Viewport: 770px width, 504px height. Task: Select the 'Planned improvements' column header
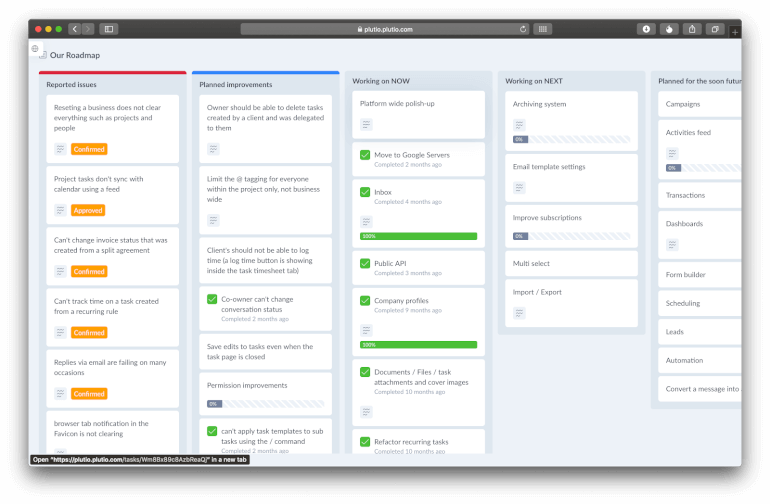pos(236,84)
